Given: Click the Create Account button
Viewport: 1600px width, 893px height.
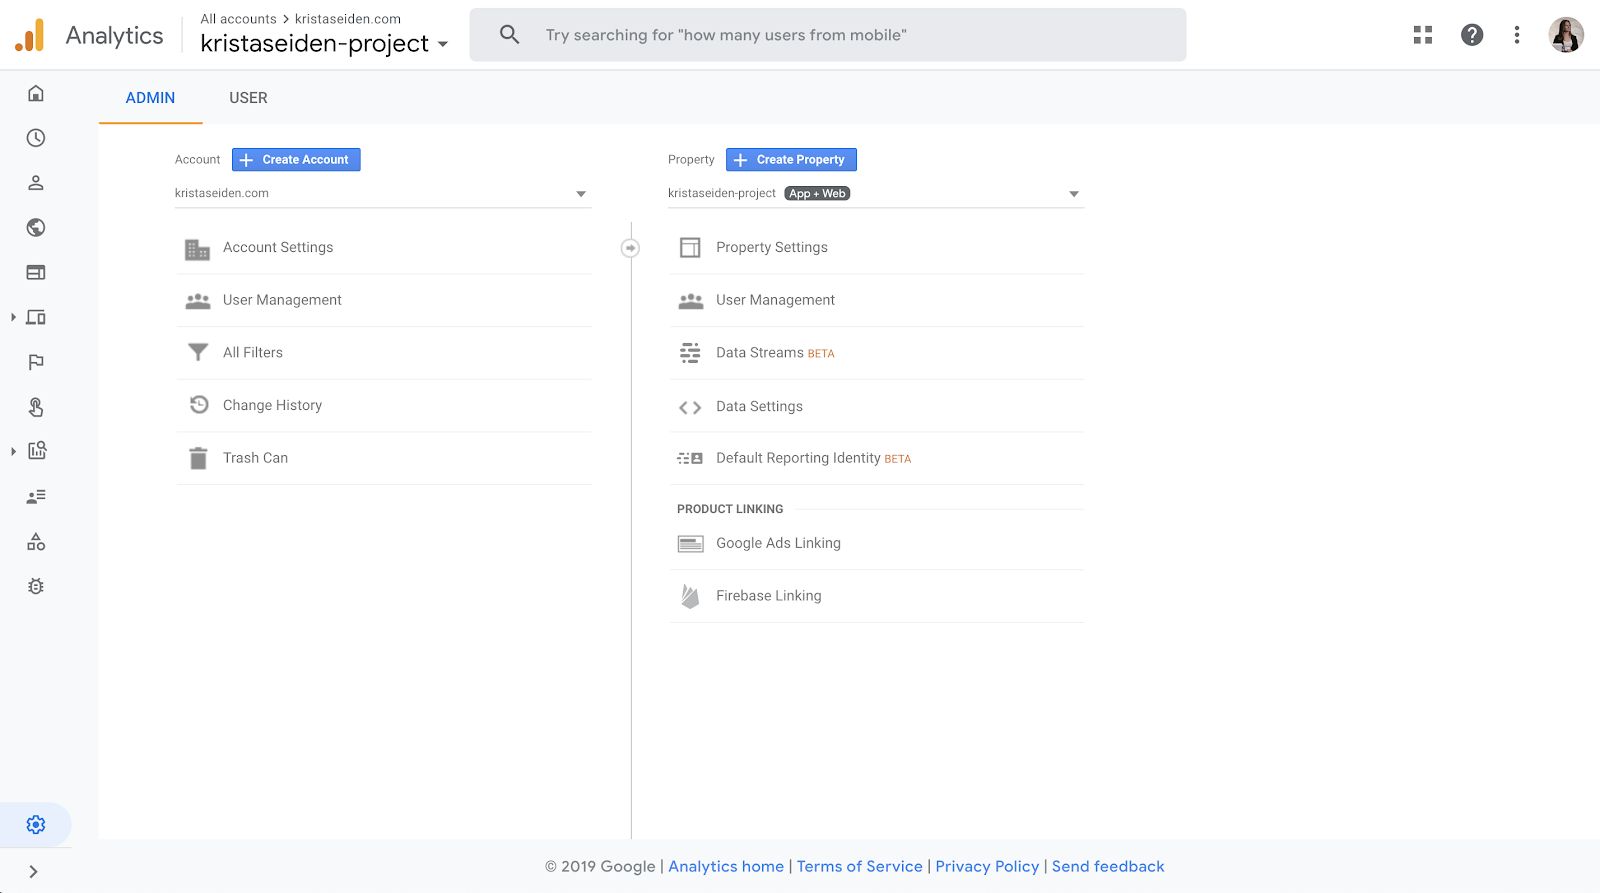Looking at the screenshot, I should [x=296, y=160].
